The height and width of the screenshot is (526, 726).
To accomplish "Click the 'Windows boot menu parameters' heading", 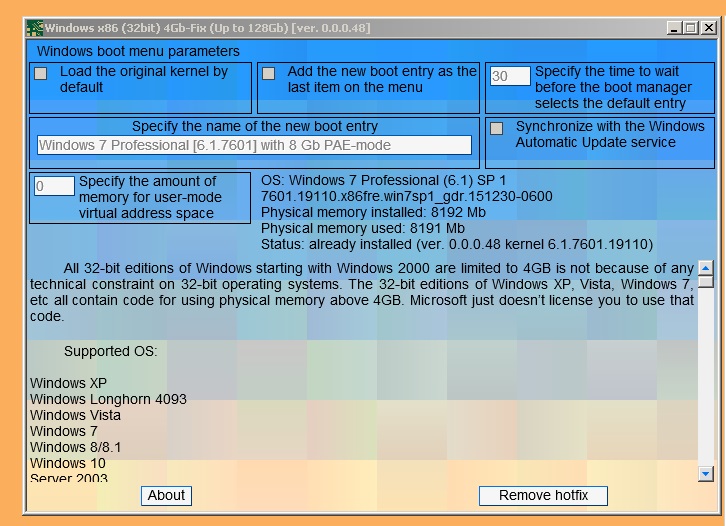I will [x=138, y=51].
